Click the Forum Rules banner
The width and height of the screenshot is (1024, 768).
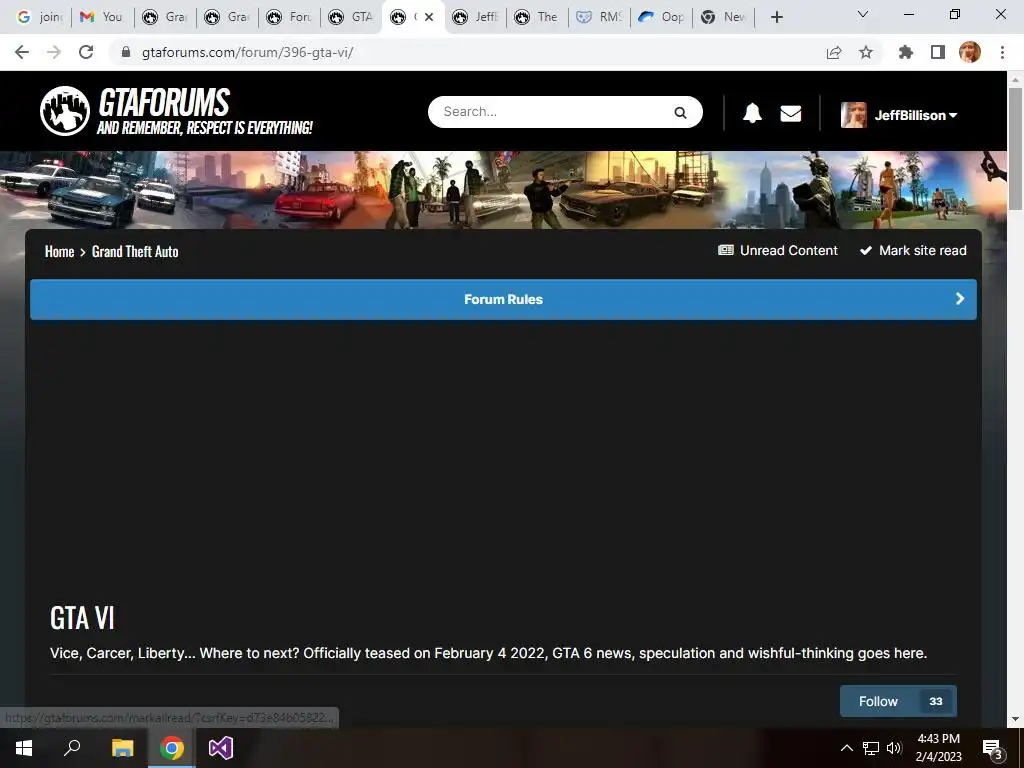click(x=504, y=299)
